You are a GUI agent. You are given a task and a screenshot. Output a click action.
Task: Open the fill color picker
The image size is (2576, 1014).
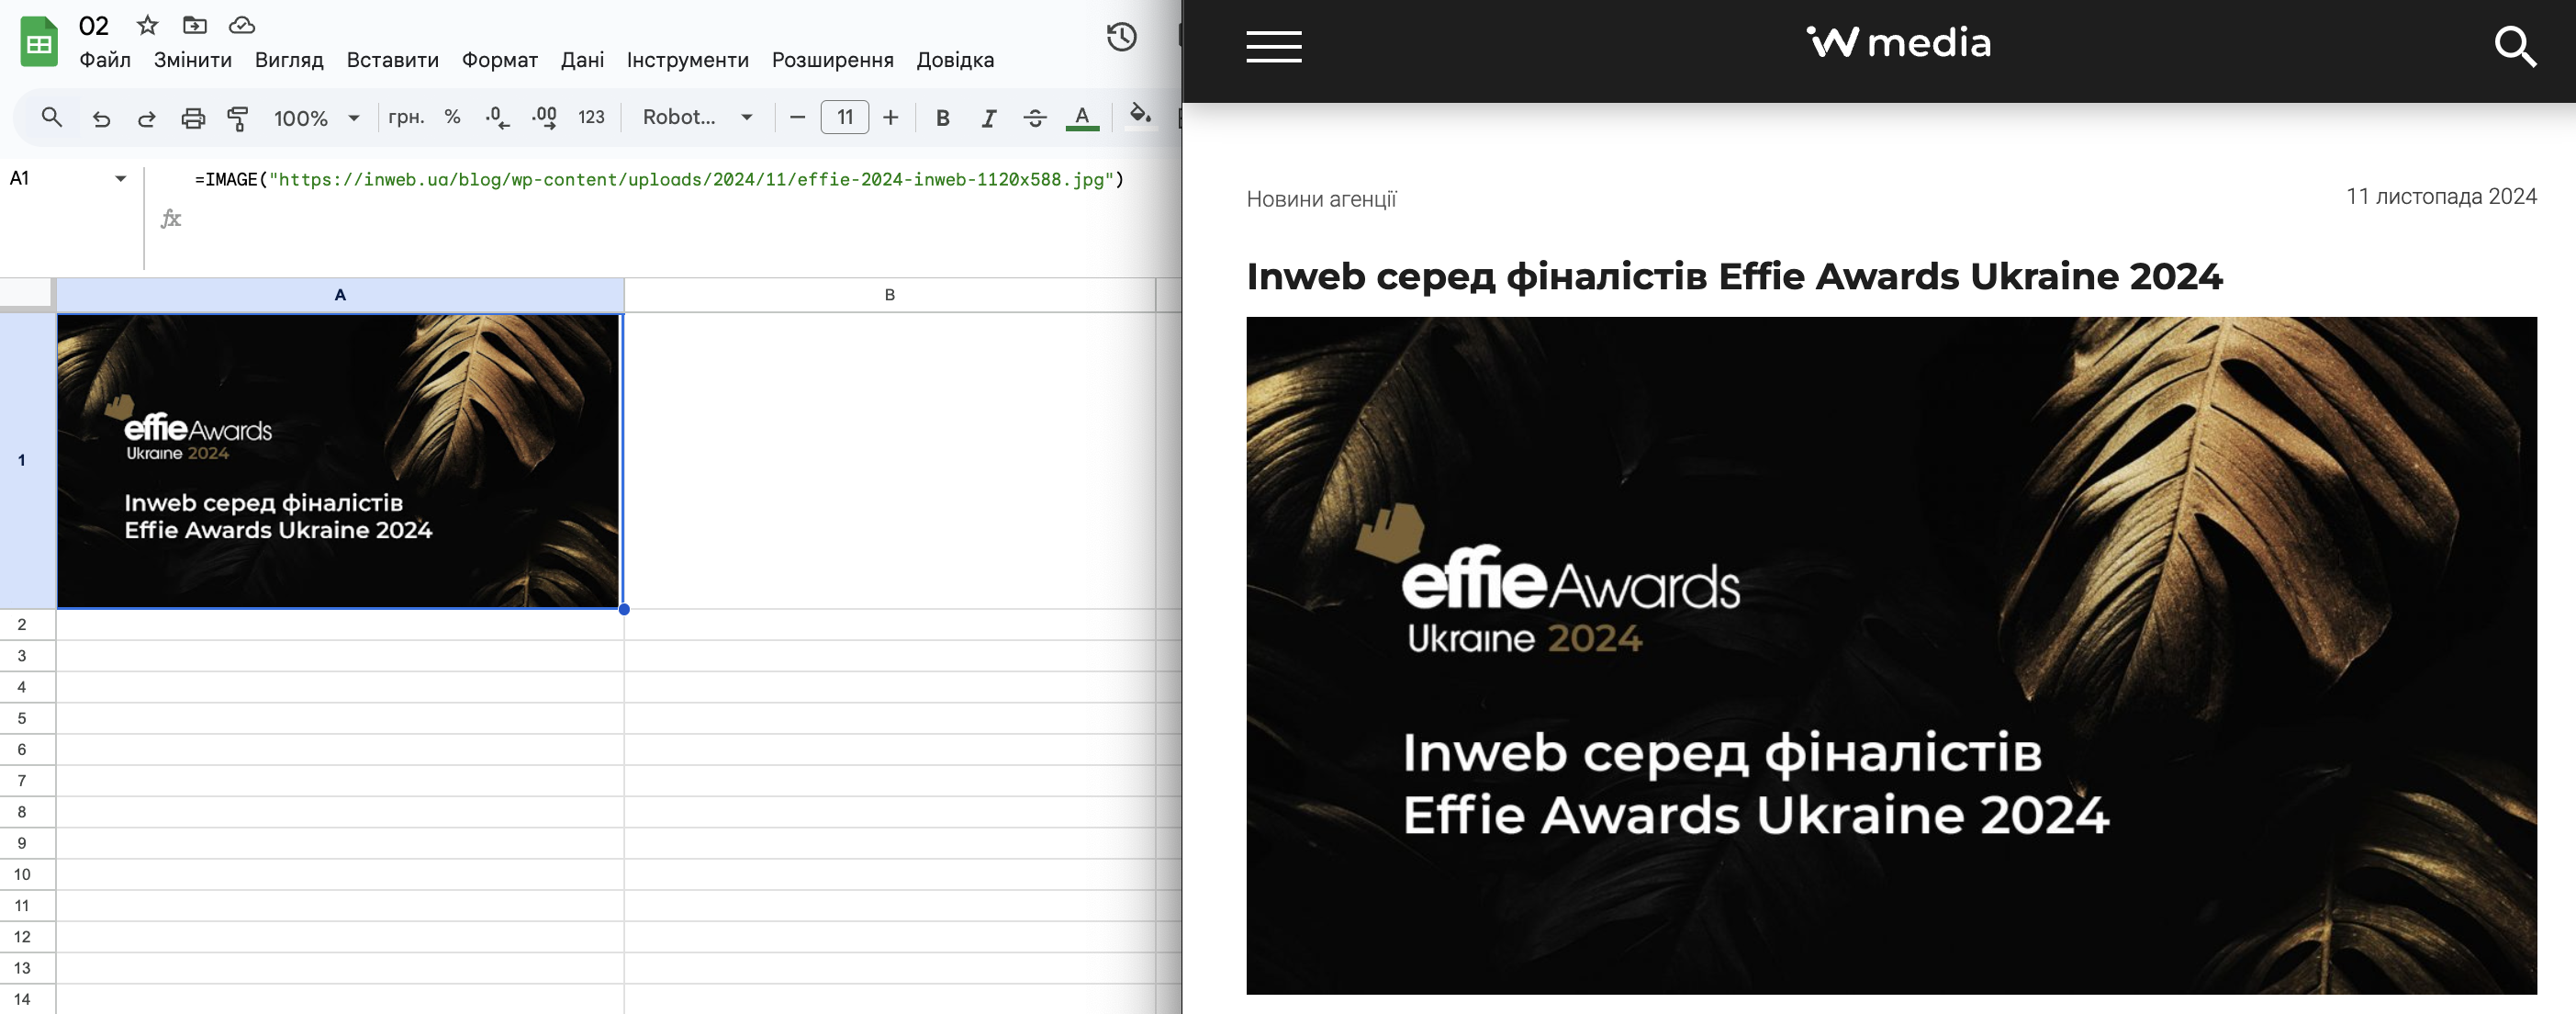1140,116
